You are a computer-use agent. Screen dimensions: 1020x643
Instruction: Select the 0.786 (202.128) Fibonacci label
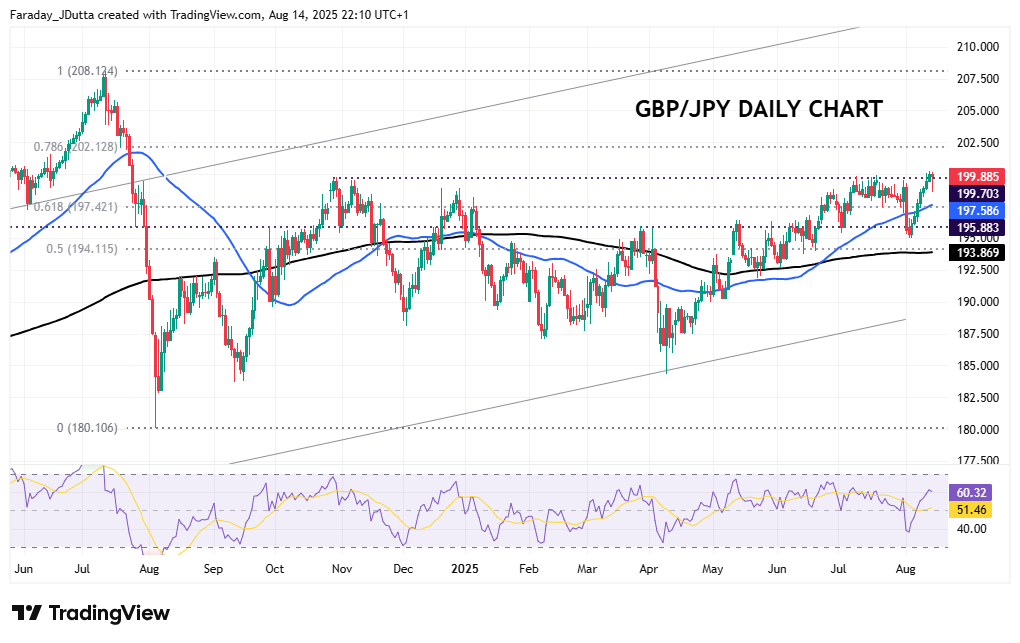coord(74,147)
